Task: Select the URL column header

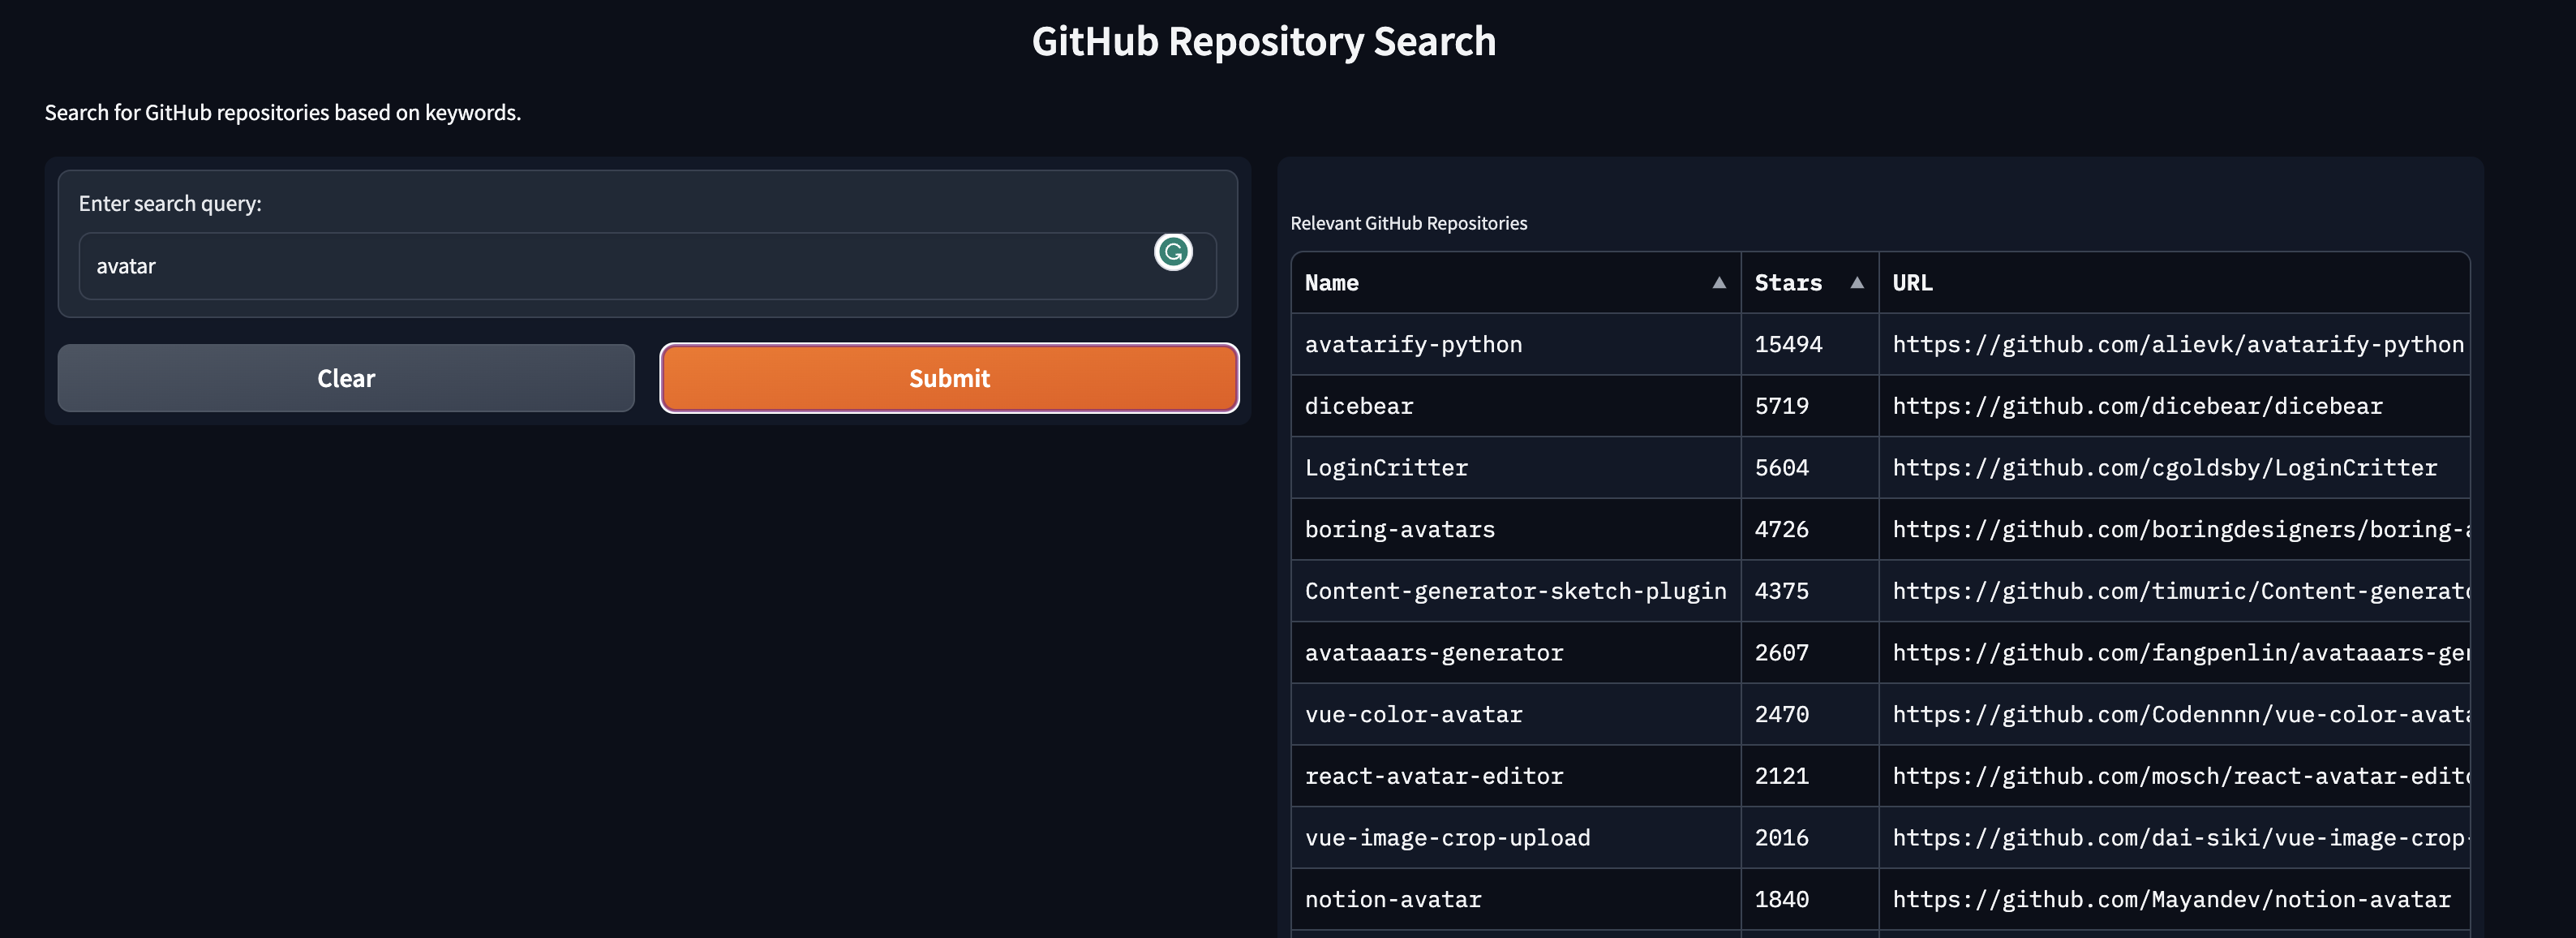Action: [2174, 283]
